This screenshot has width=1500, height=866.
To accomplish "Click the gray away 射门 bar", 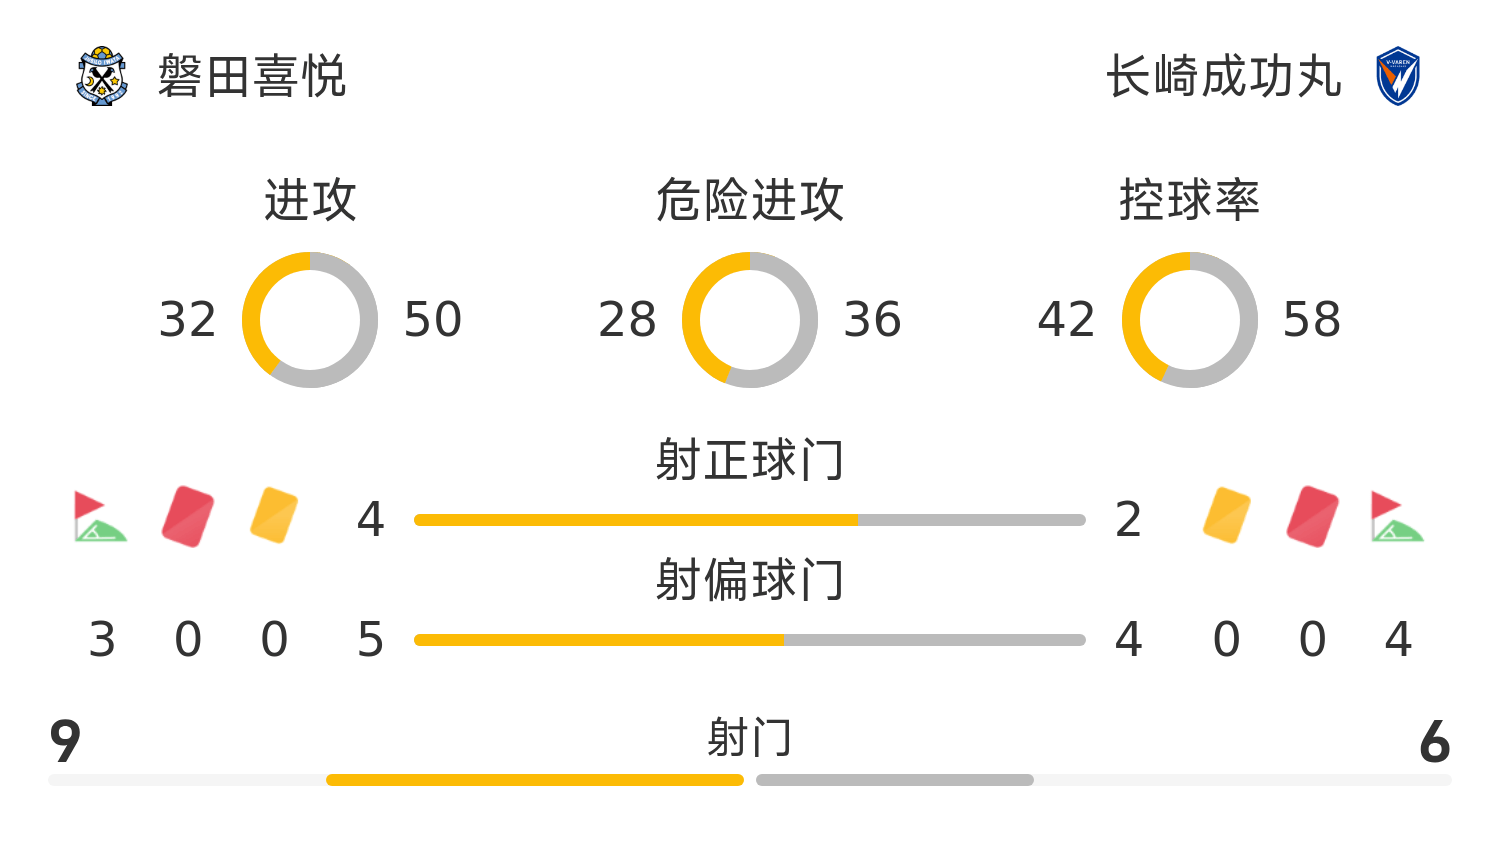I will point(895,780).
